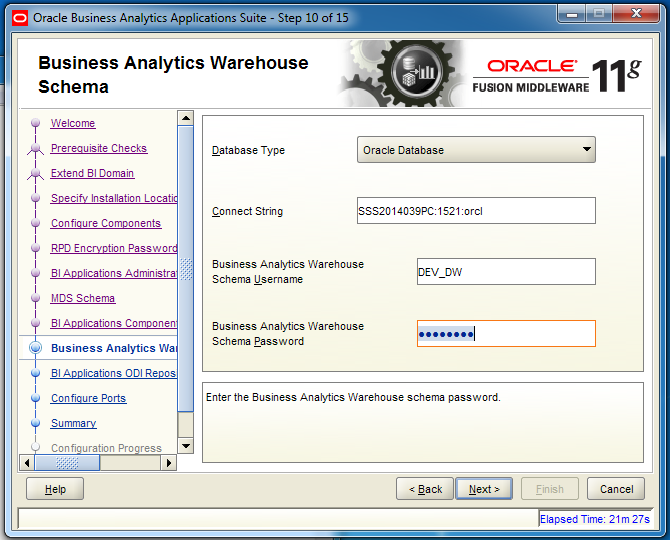
Task: Open the Configure Ports step
Action: pyautogui.click(x=88, y=398)
